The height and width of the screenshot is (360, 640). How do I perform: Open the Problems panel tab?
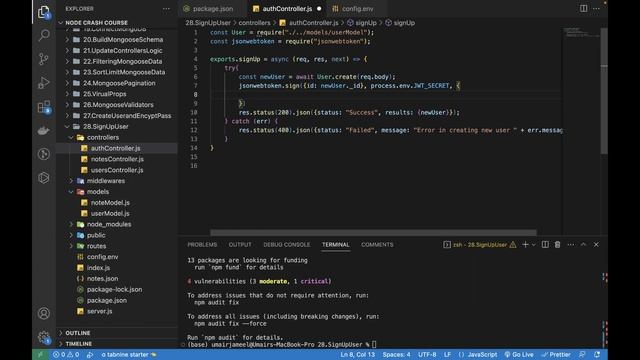(x=202, y=244)
